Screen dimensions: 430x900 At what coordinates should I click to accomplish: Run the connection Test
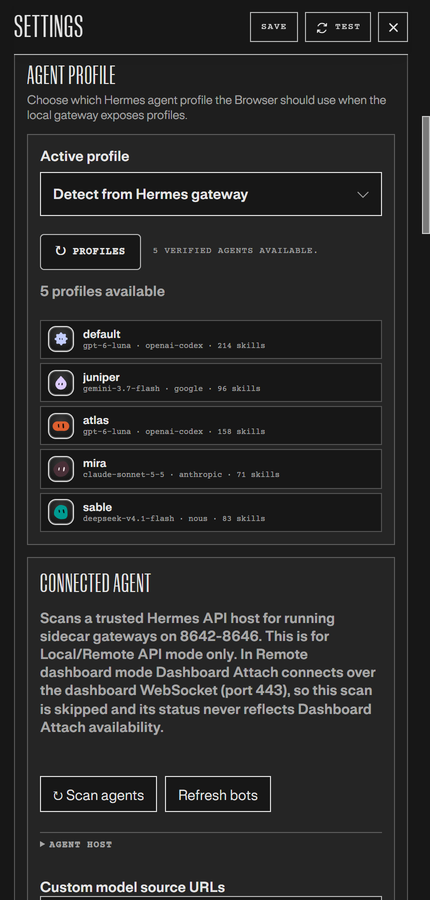click(338, 27)
